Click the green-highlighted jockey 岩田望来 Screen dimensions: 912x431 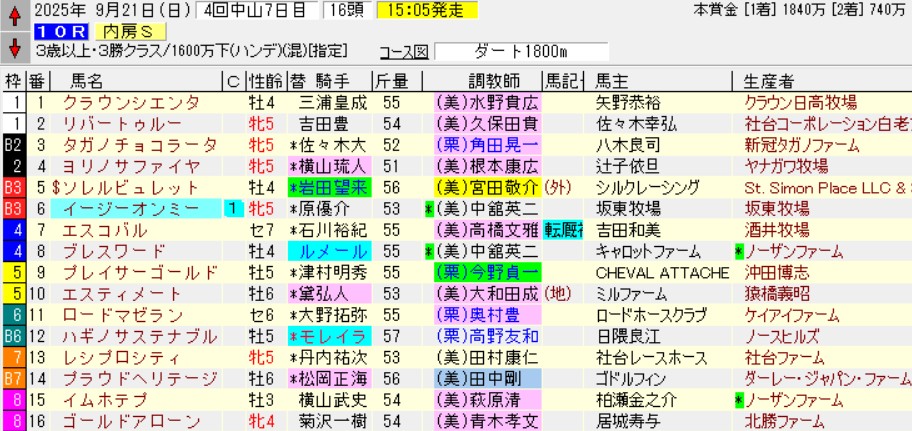(328, 187)
